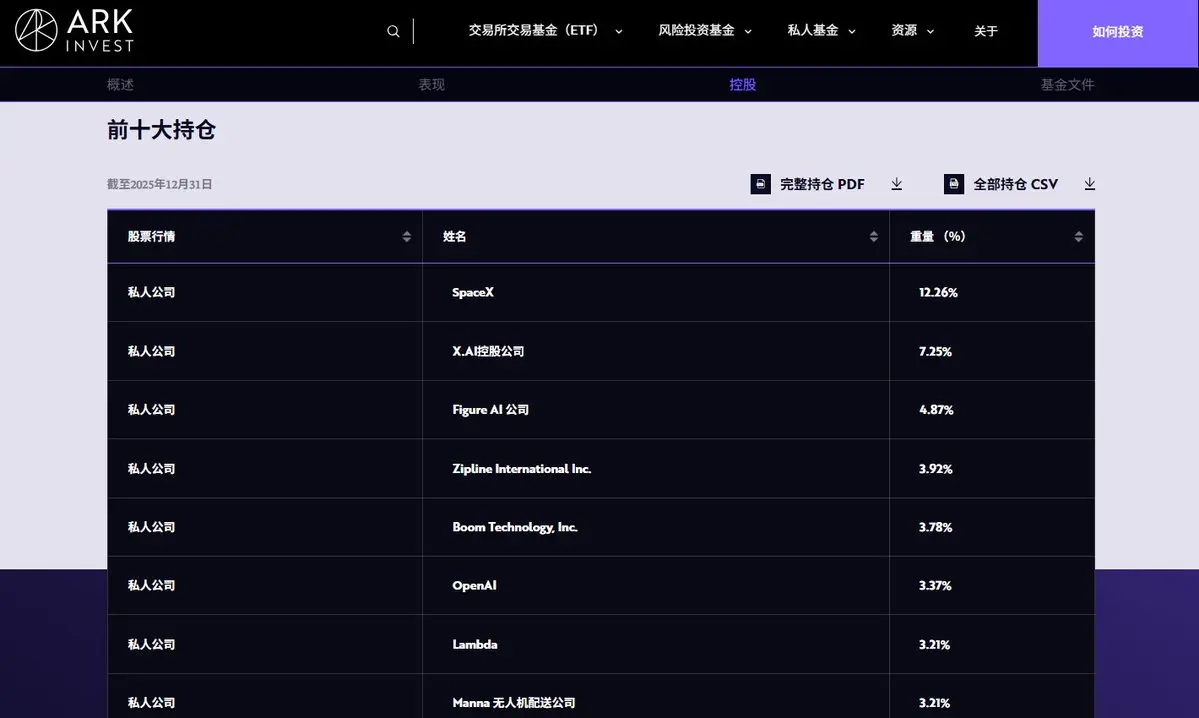Image resolution: width=1199 pixels, height=718 pixels.
Task: Click the 重量 (%) column header
Action: tap(993, 237)
